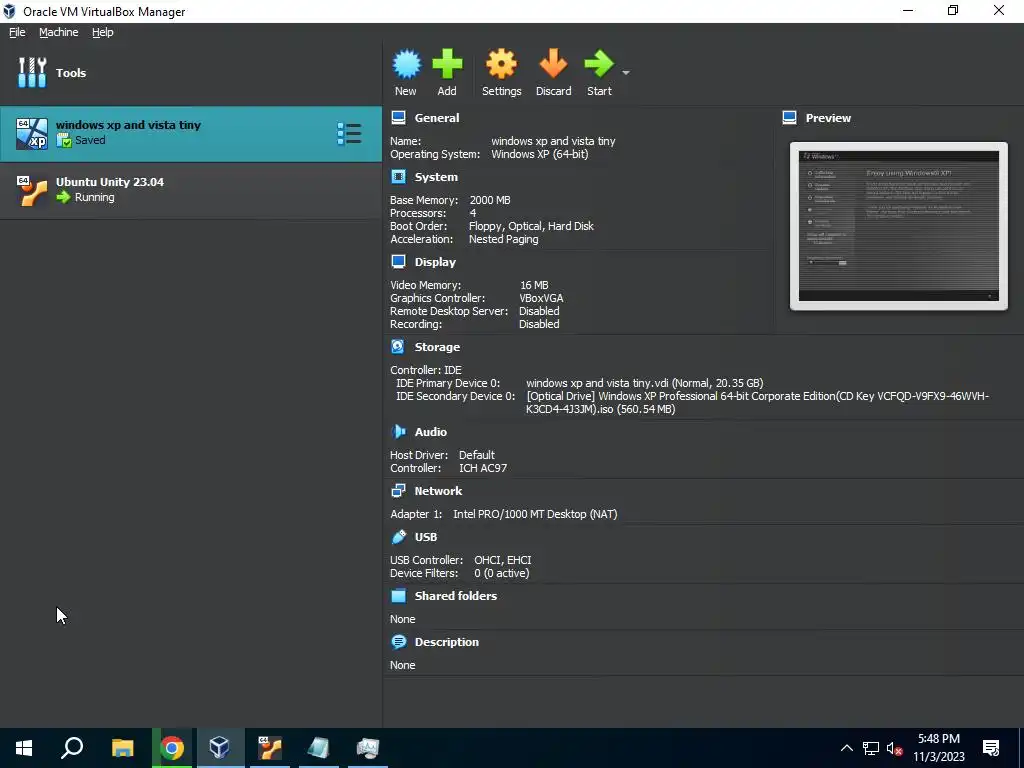Click the Display section monitor icon
1024x768 pixels.
click(x=398, y=261)
